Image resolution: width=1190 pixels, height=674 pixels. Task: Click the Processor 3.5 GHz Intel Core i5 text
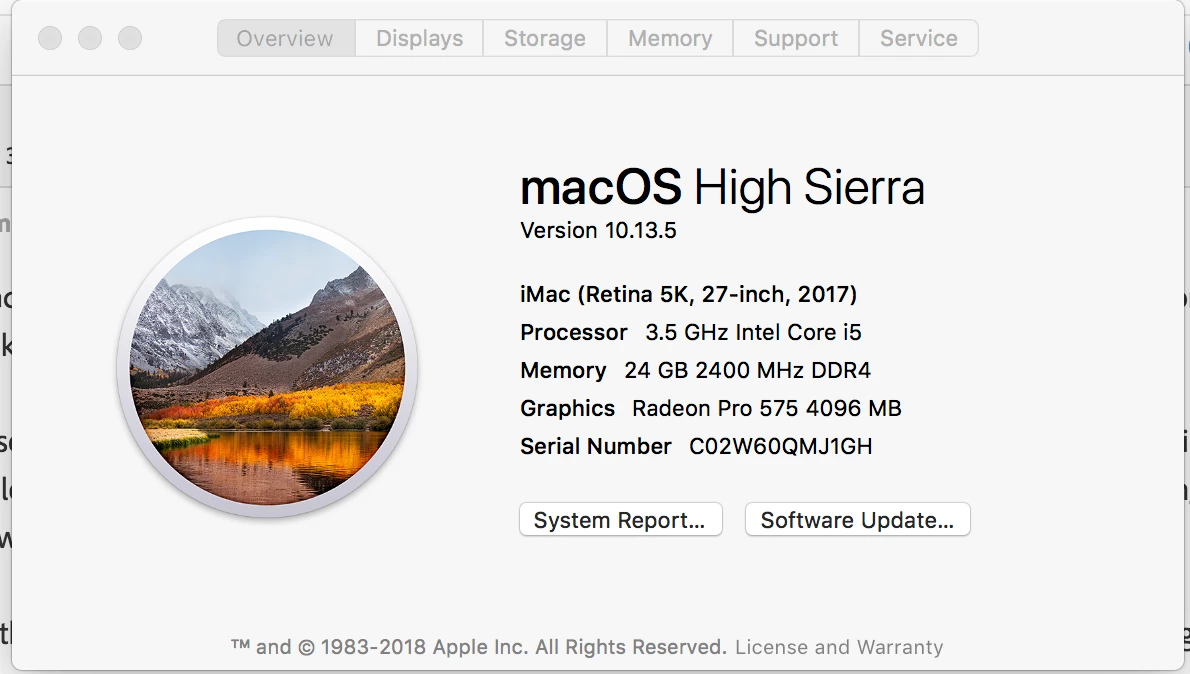[690, 332]
